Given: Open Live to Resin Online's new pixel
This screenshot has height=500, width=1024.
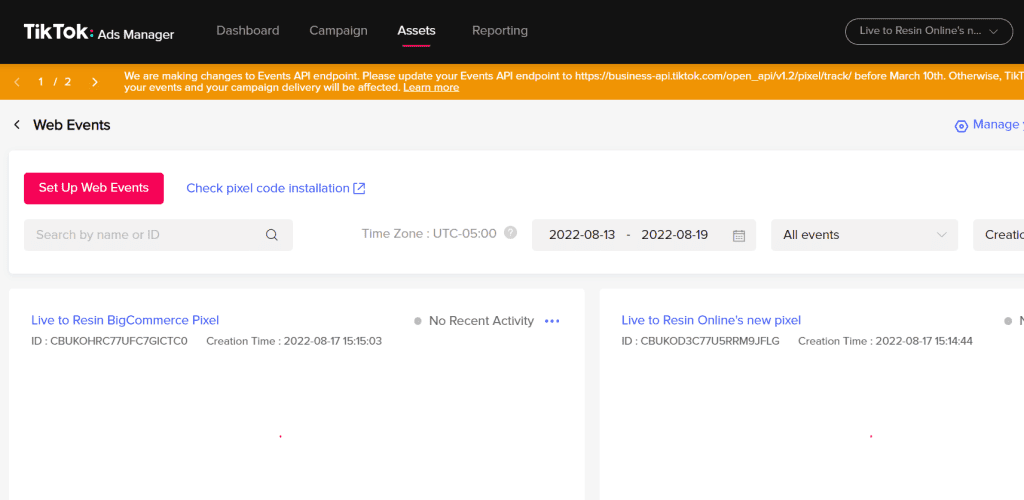Looking at the screenshot, I should (x=711, y=320).
